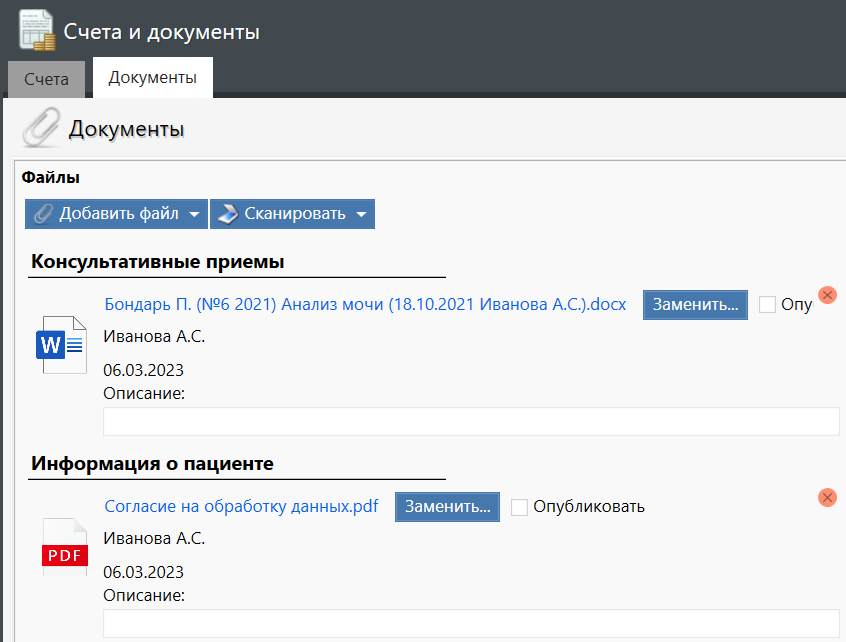This screenshot has height=642, width=846.
Task: Click the Word document file icon
Action: click(65, 344)
